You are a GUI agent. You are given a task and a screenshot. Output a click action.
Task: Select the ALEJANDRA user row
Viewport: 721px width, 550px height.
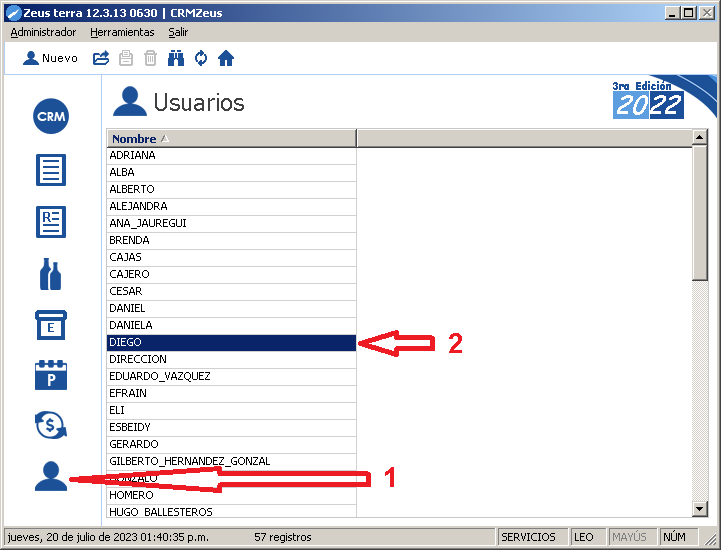tap(232, 206)
